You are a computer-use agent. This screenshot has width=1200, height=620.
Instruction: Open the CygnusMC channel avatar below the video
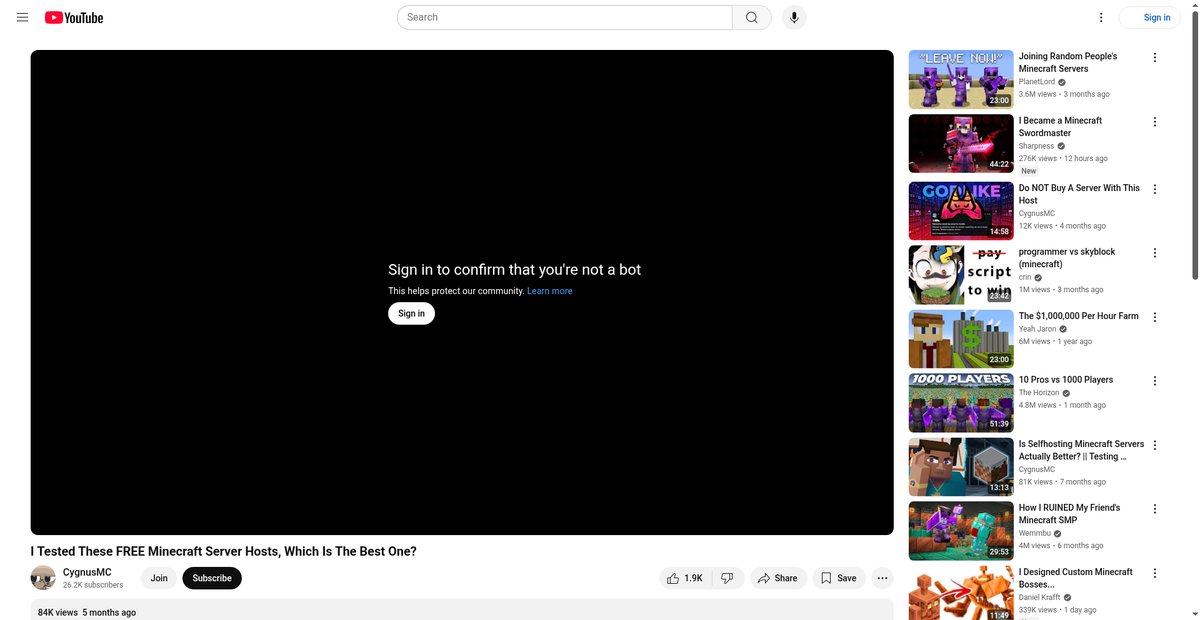43,578
